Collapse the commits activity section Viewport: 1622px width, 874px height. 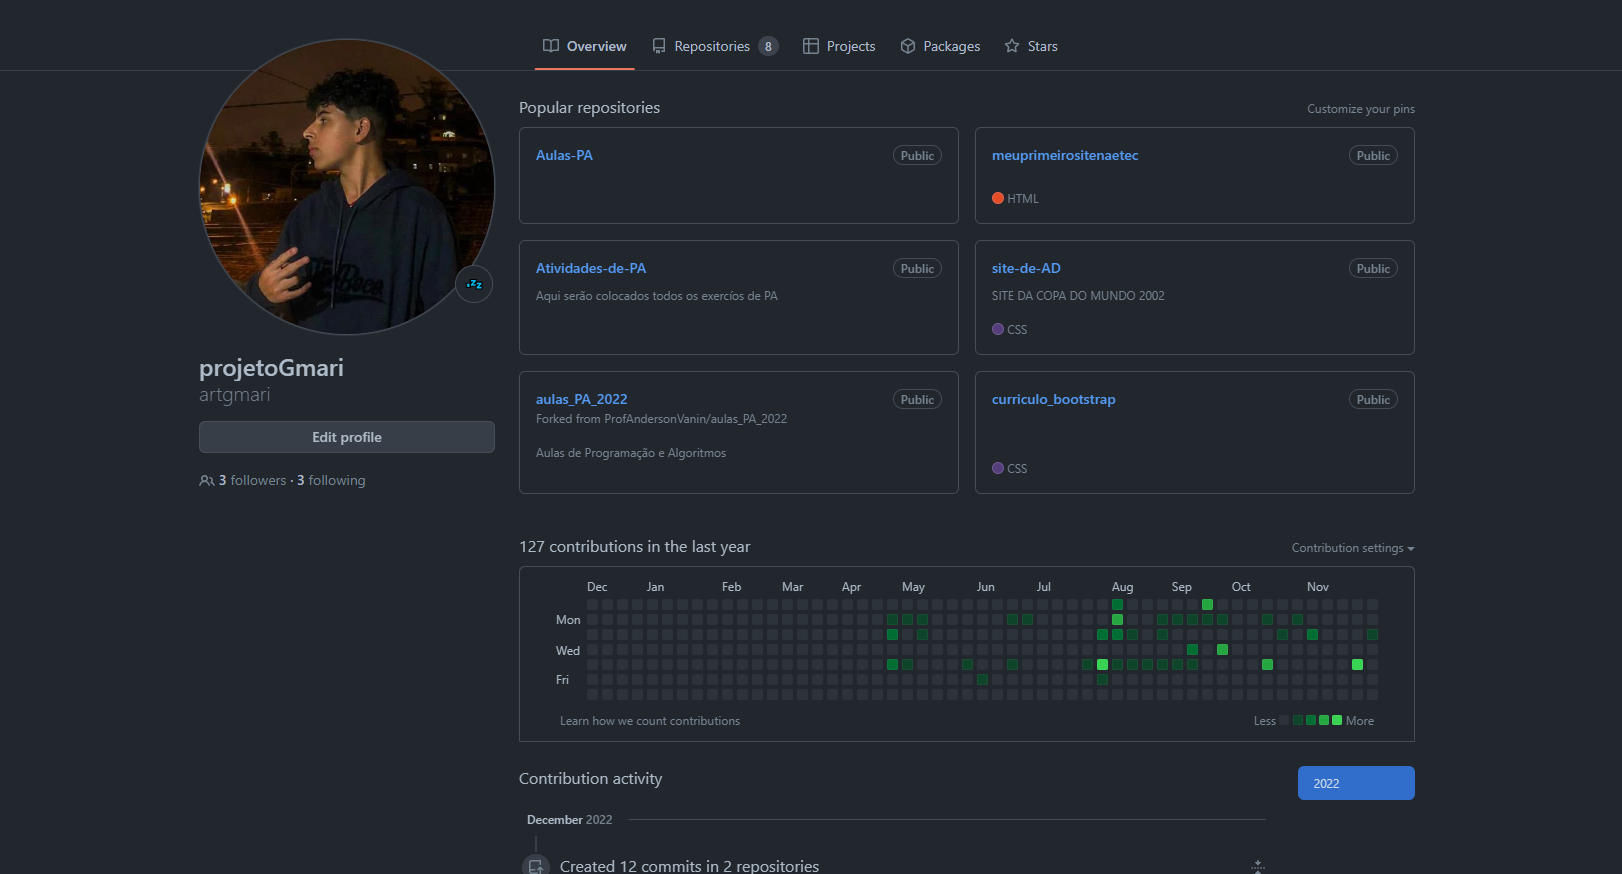[x=1258, y=866]
